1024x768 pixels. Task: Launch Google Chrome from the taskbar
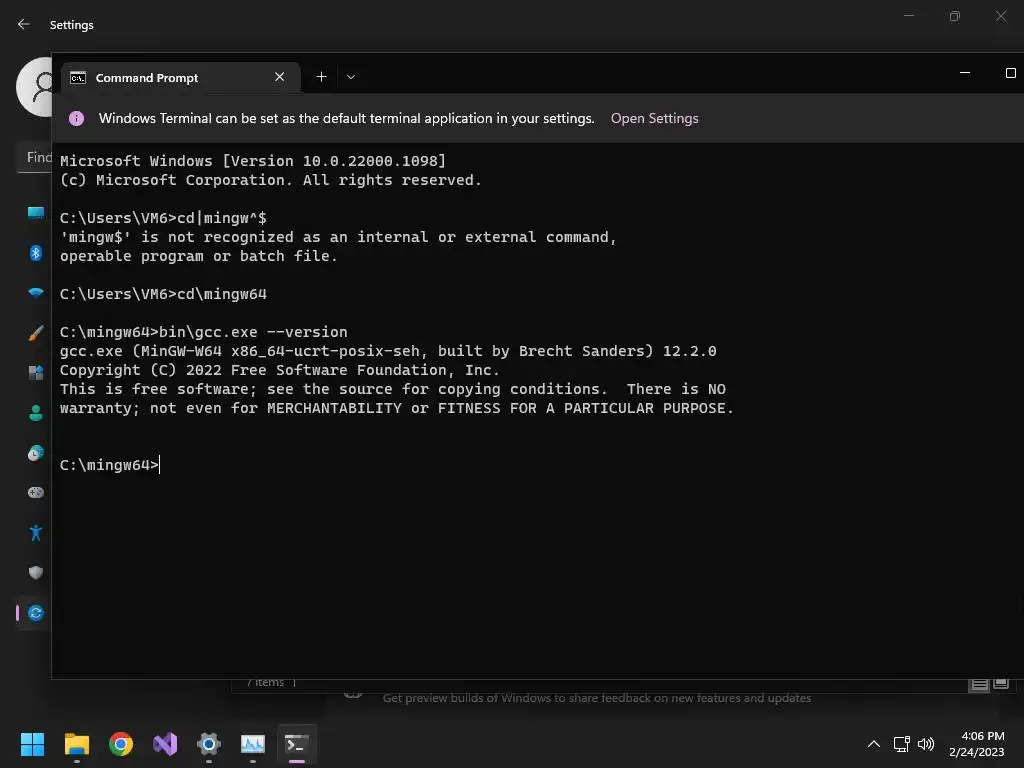point(121,744)
